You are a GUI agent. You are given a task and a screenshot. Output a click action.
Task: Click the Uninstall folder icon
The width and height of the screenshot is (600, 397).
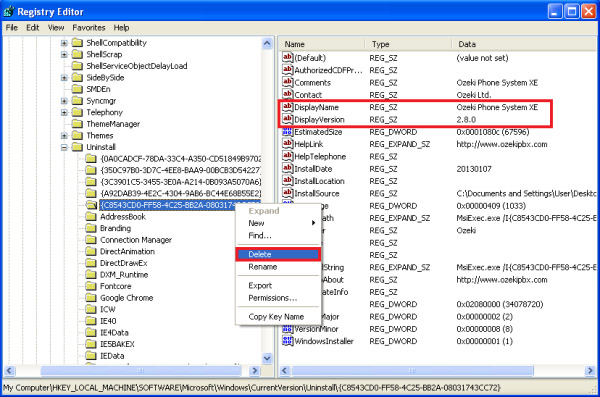pos(78,147)
